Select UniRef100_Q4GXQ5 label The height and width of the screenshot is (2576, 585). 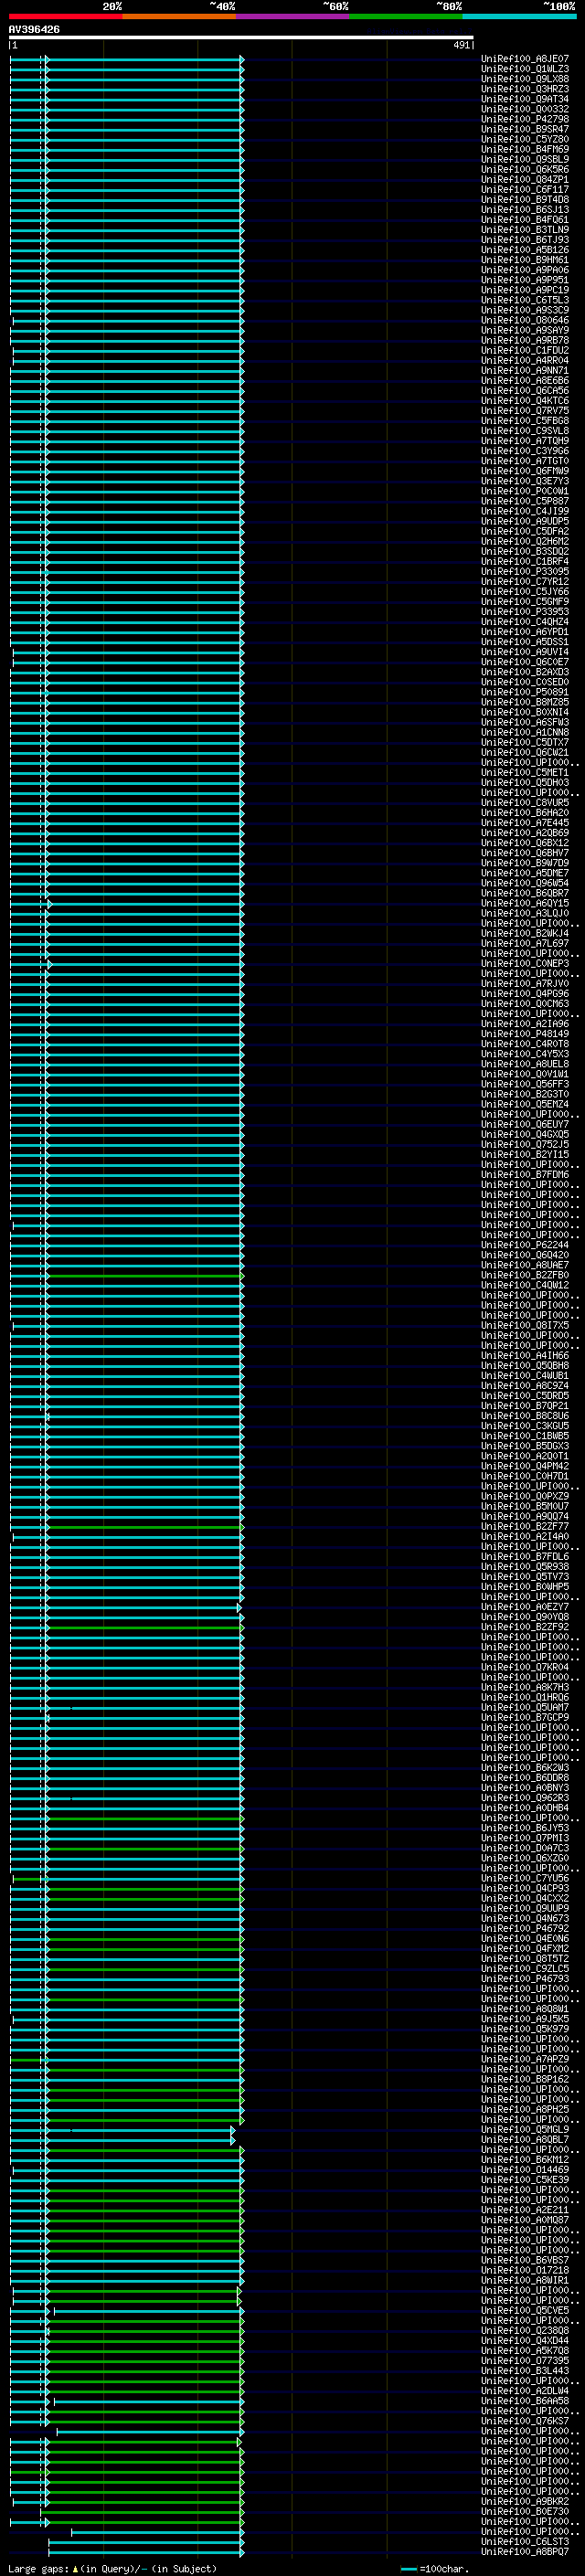point(525,1134)
